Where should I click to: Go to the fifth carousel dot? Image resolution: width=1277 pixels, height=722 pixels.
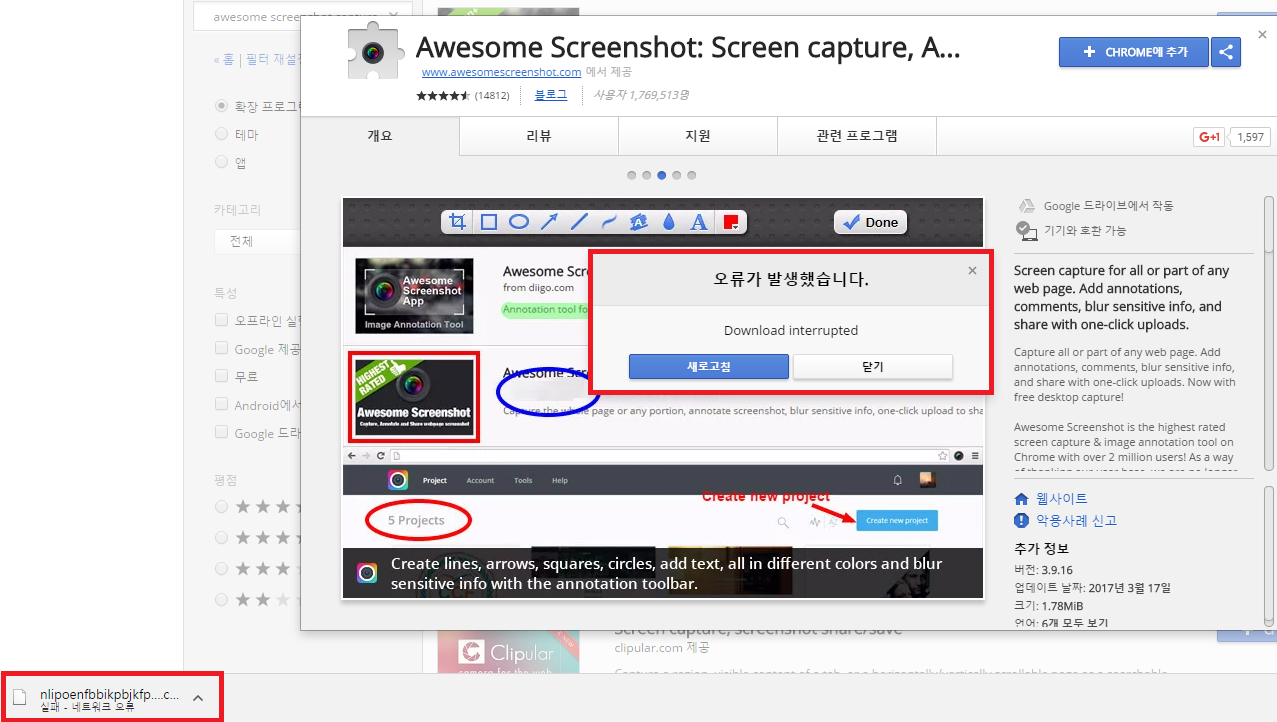click(692, 175)
